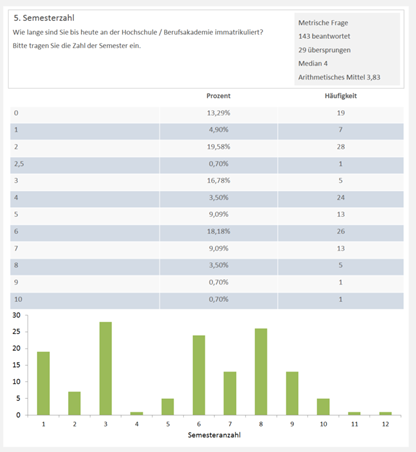Viewport: 416px width, 452px height.
Task: Click the 'Metrische Frage' label
Action: tap(323, 23)
